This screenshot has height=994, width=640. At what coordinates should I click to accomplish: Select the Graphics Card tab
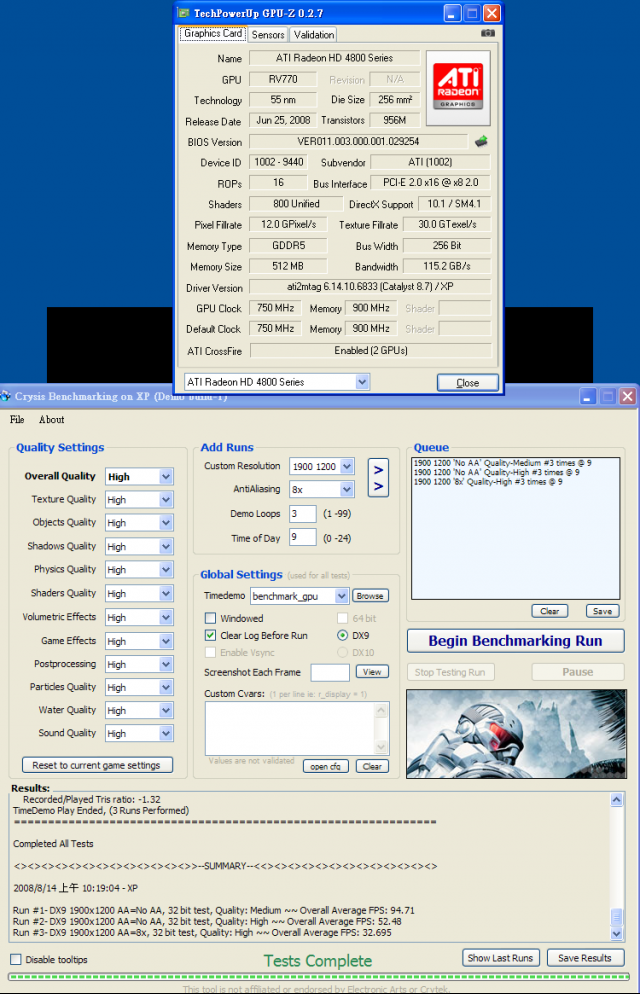point(213,34)
